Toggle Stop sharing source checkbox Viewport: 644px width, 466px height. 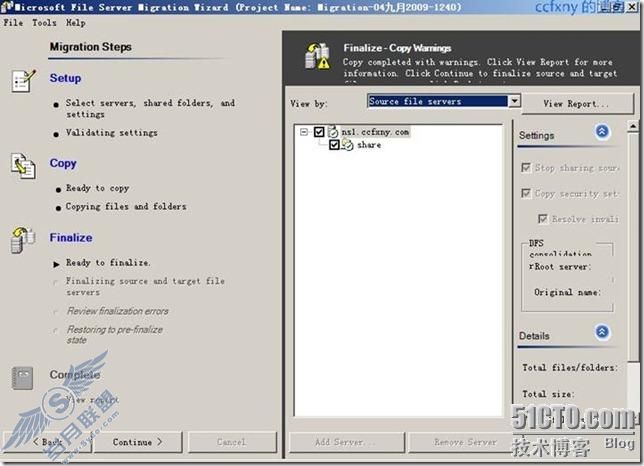tap(526, 168)
